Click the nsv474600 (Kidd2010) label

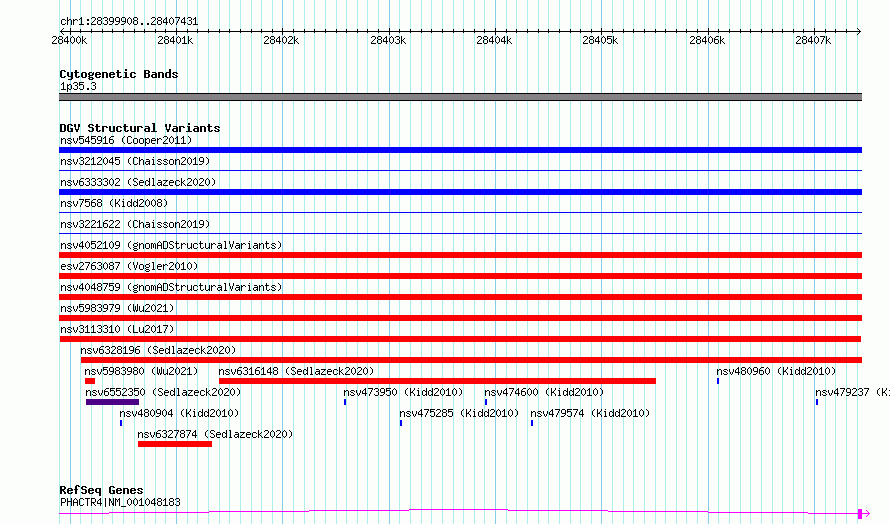pyautogui.click(x=544, y=392)
